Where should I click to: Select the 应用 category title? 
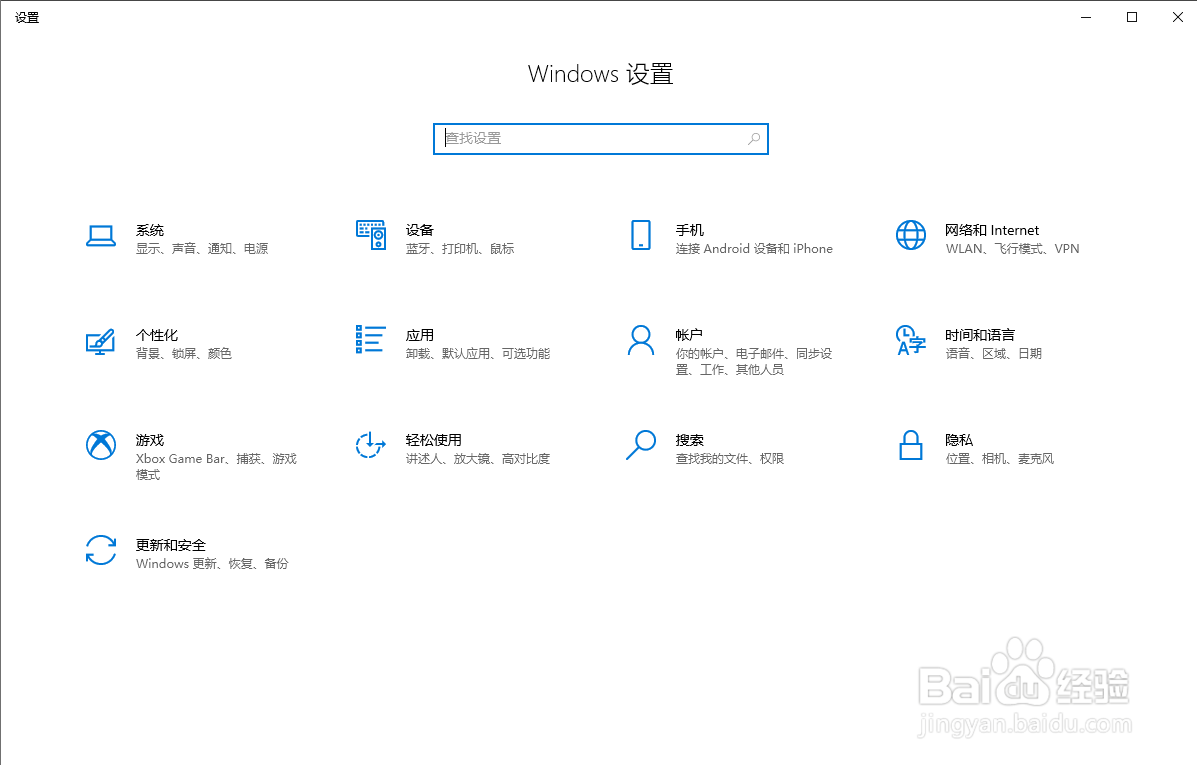[x=420, y=335]
